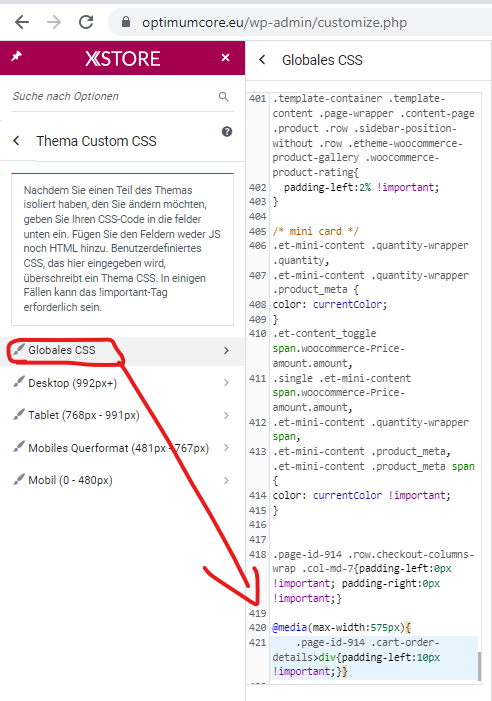Click the browser forward arrow
This screenshot has height=701, width=492.
pos(54,22)
